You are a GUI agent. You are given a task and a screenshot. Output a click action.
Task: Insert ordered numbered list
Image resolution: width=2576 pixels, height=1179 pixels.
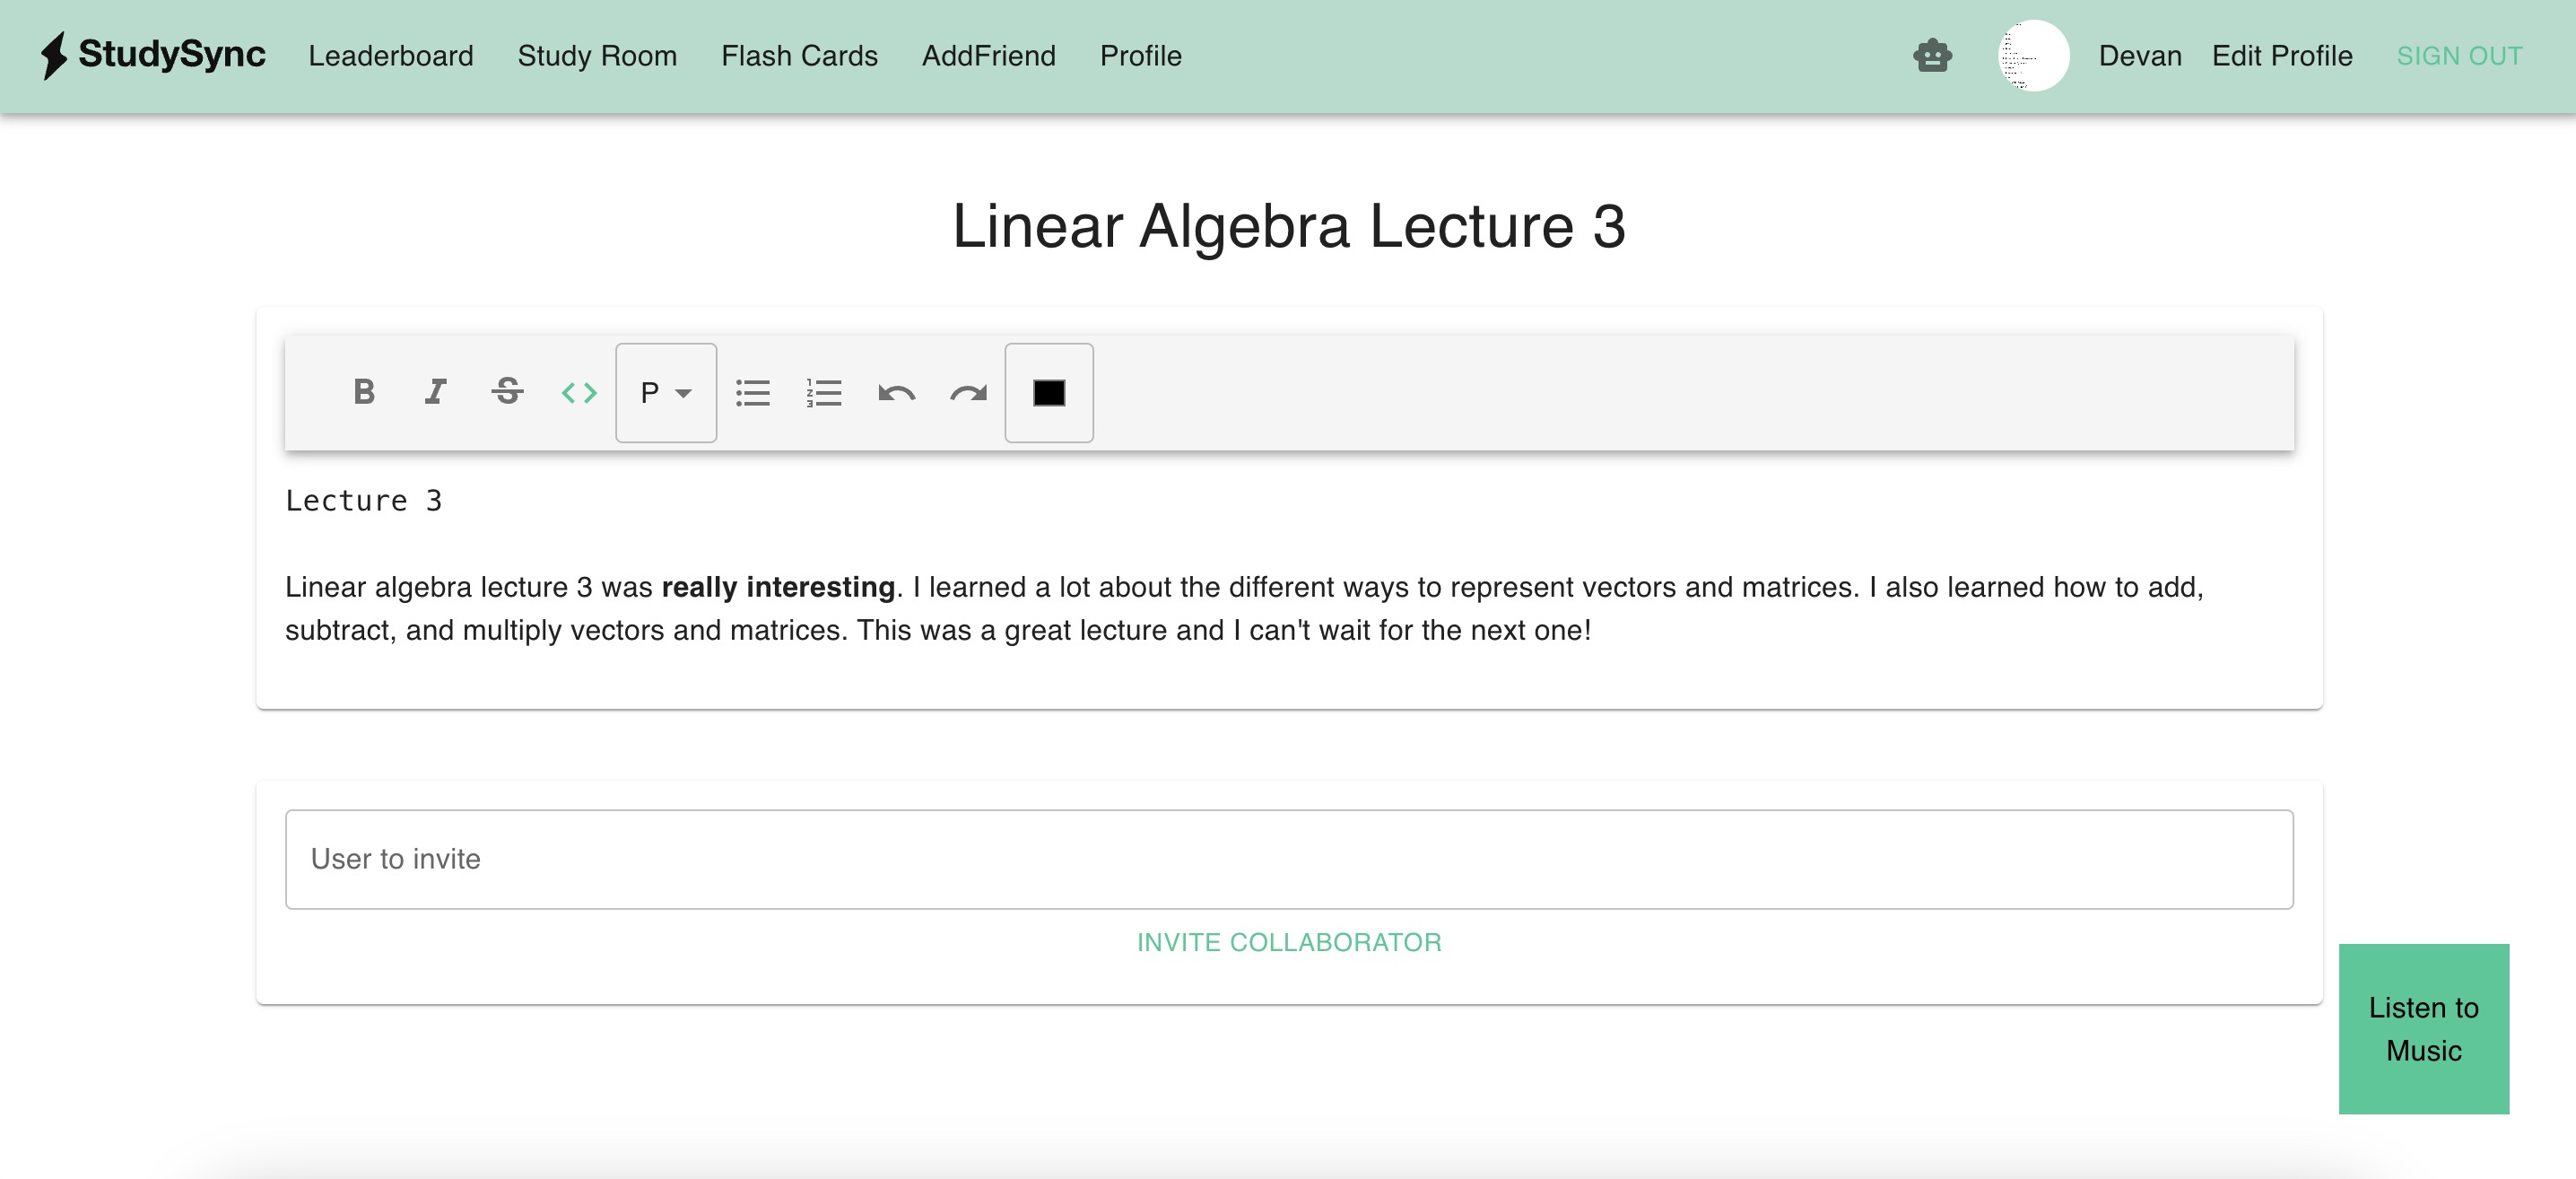(x=824, y=391)
